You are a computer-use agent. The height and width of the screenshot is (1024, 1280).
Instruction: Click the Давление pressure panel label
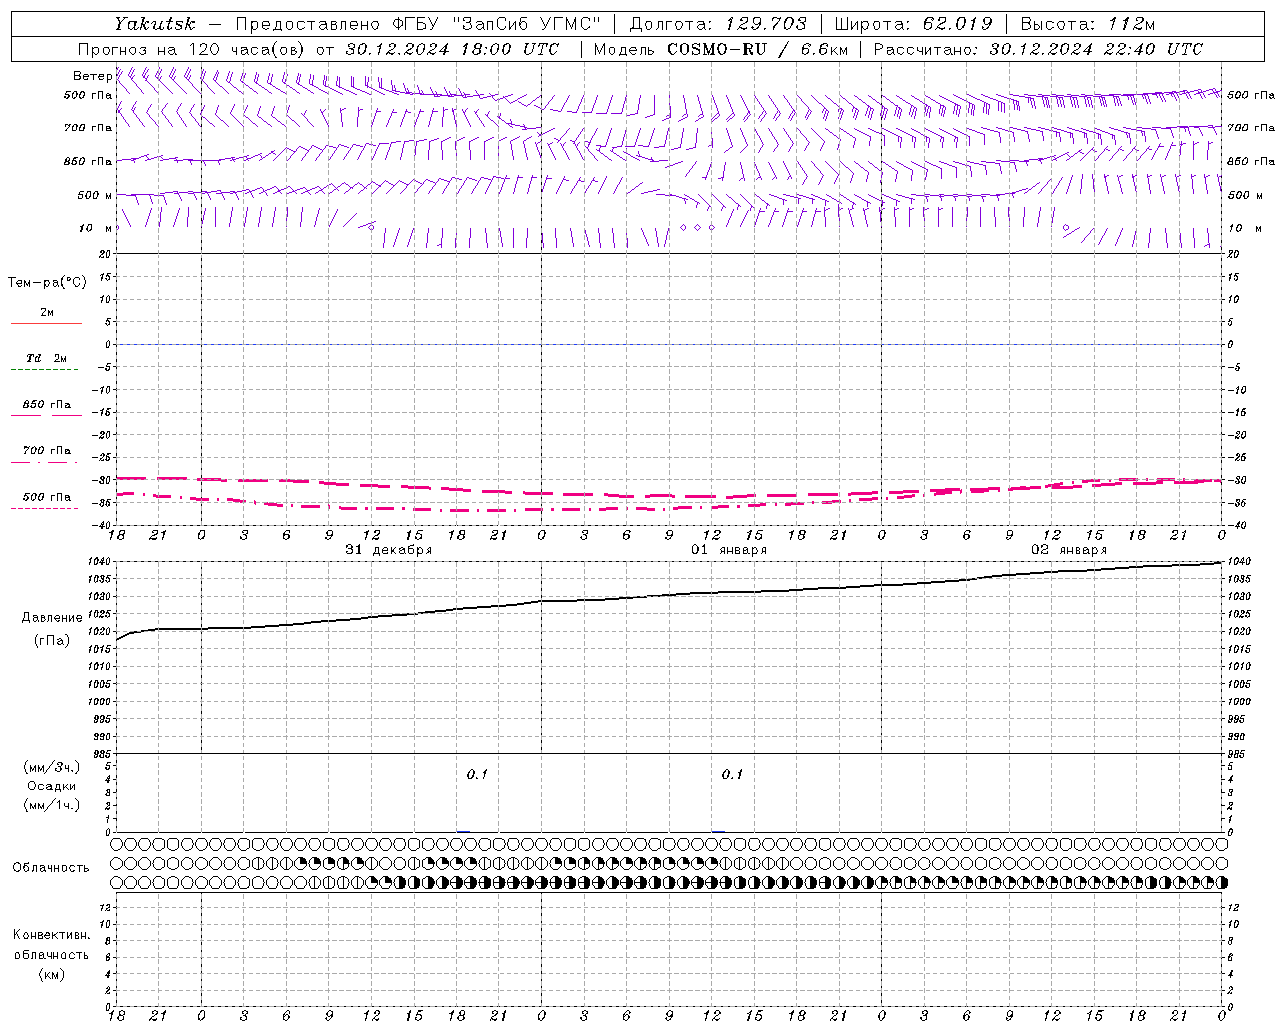(x=51, y=618)
